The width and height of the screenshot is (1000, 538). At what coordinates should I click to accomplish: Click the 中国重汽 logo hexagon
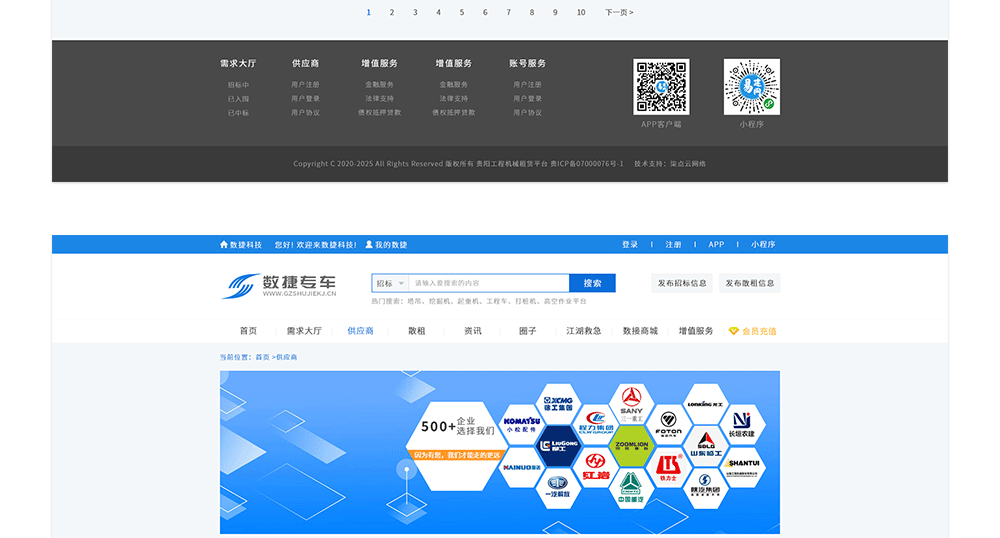[x=631, y=488]
